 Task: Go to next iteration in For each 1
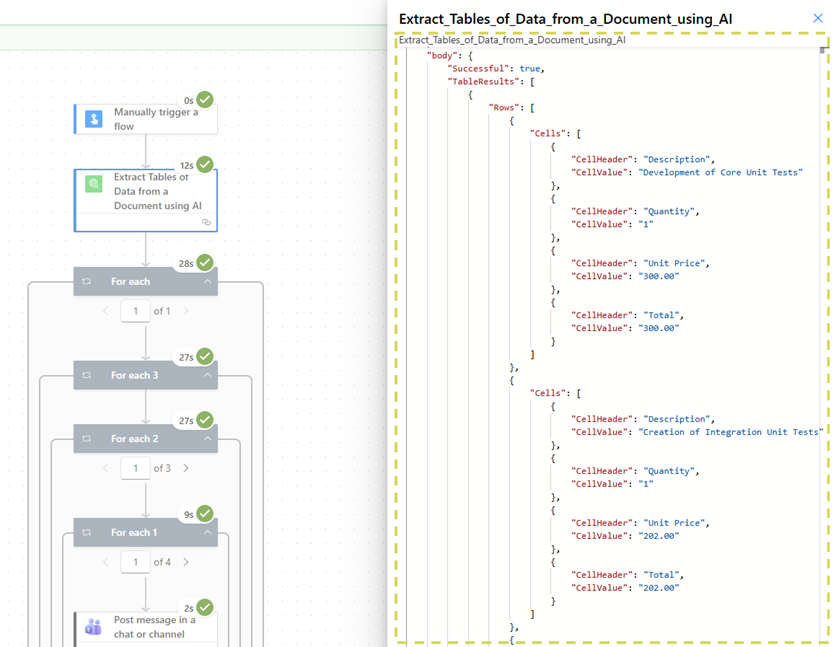point(186,561)
